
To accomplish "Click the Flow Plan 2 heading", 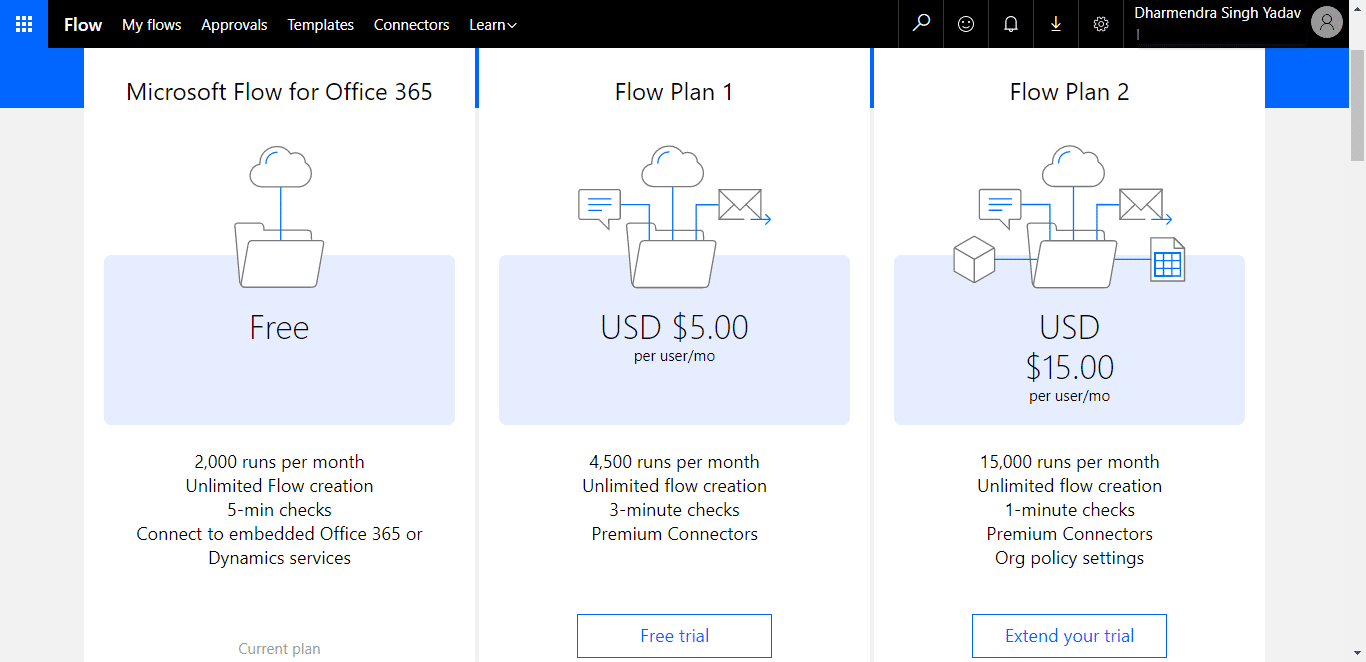I will coord(1069,92).
